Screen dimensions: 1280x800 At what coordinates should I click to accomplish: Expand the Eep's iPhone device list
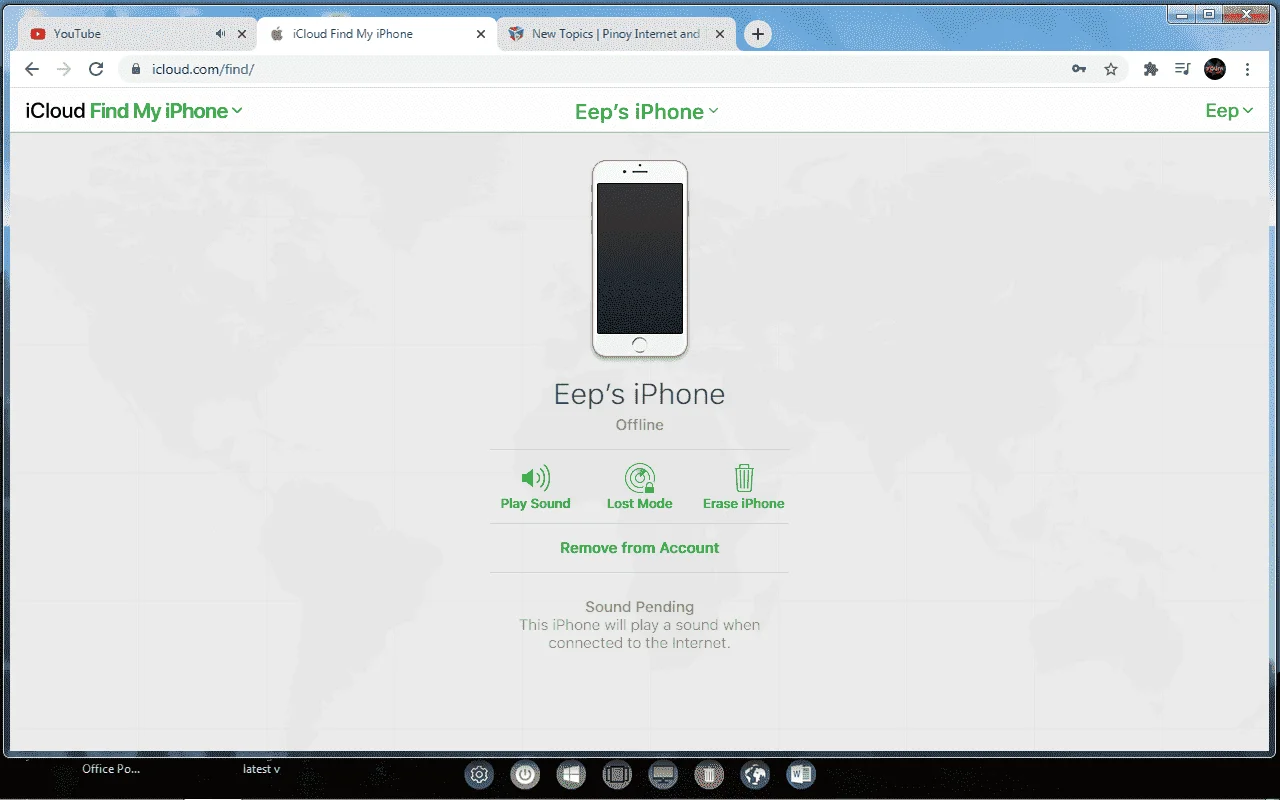[x=646, y=112]
